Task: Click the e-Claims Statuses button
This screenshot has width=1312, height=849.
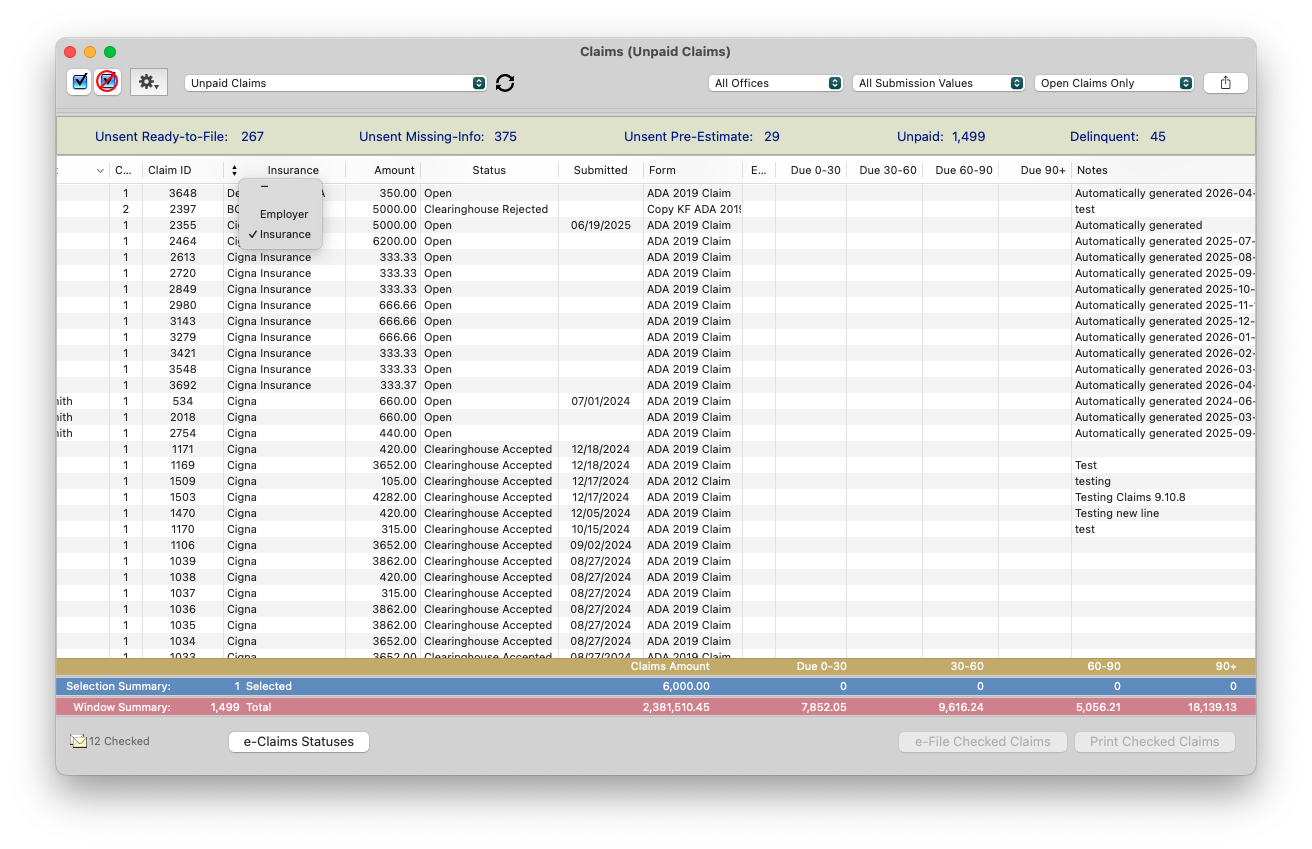Action: tap(299, 742)
